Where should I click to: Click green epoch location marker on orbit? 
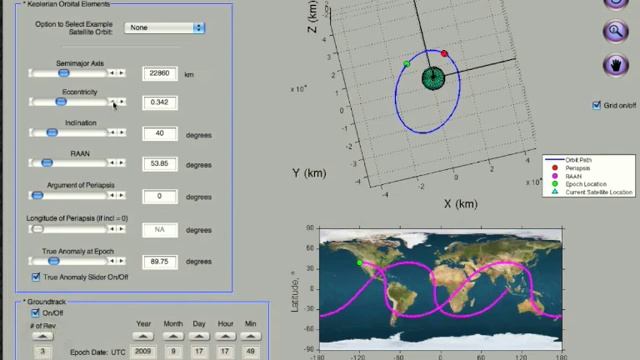407,64
